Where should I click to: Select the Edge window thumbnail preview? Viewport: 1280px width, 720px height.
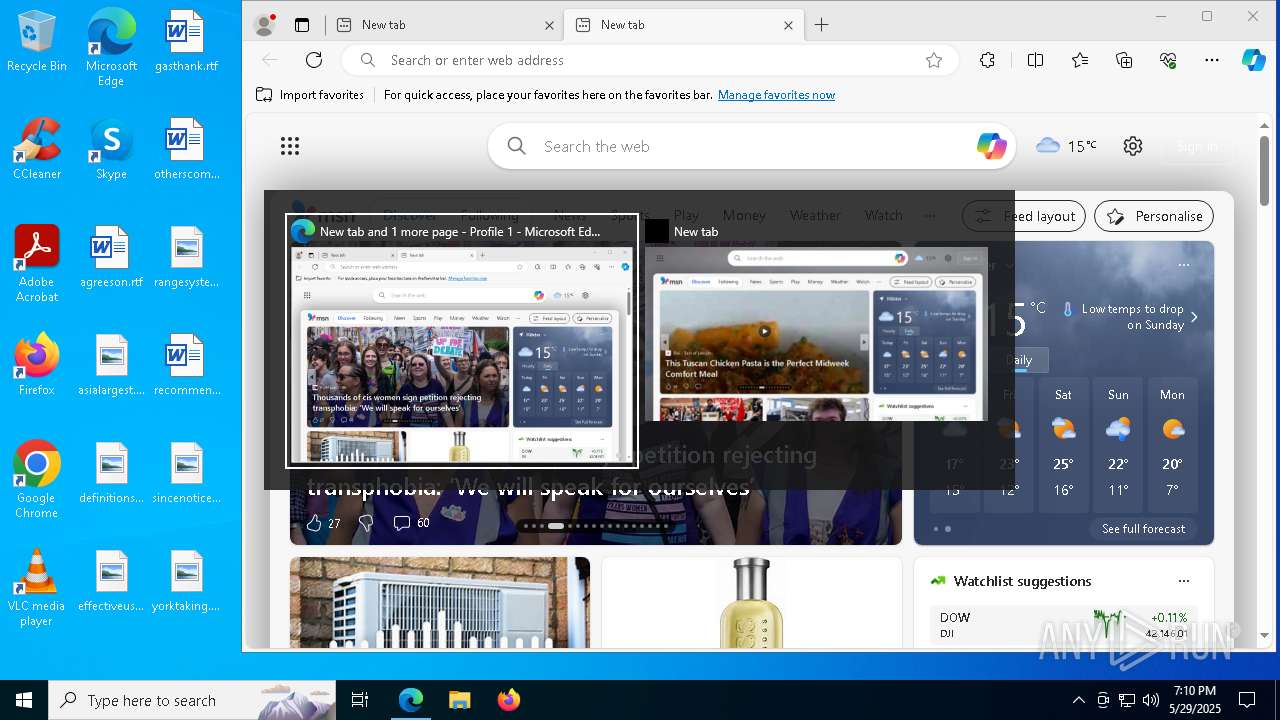click(x=462, y=341)
